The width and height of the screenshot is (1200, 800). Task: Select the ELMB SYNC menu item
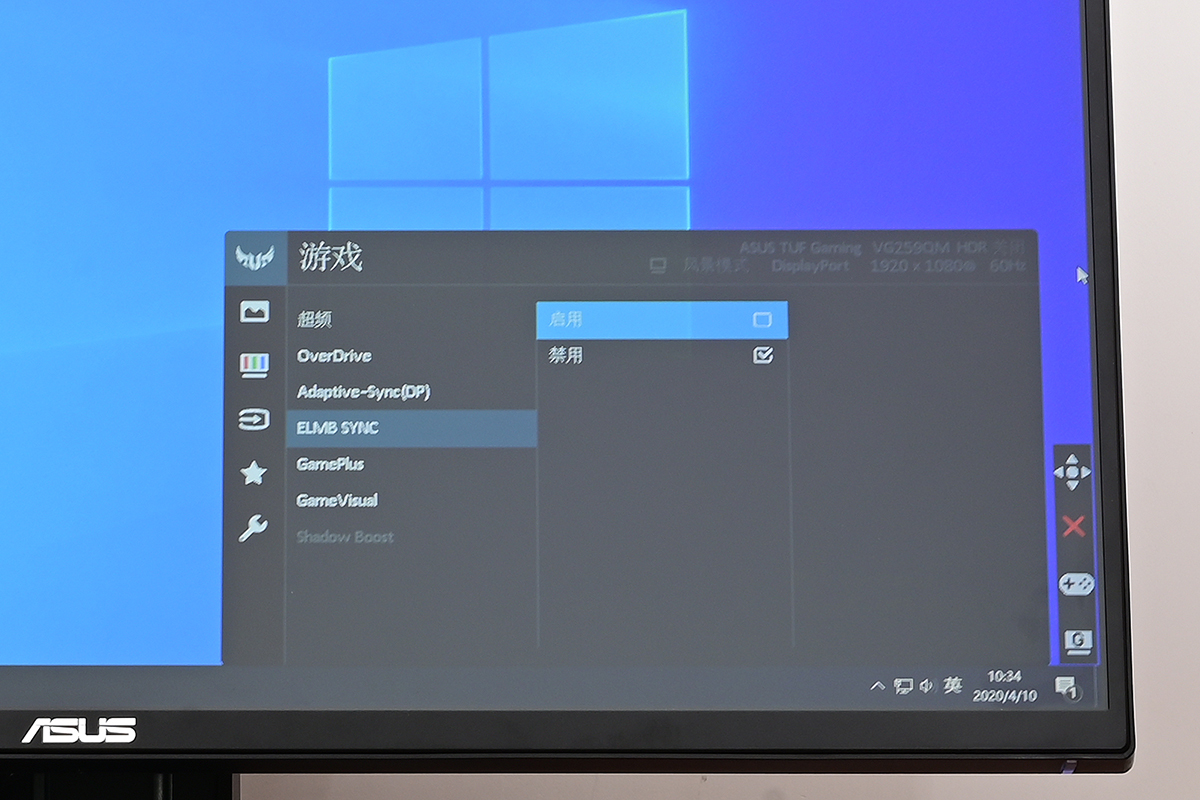pyautogui.click(x=411, y=428)
